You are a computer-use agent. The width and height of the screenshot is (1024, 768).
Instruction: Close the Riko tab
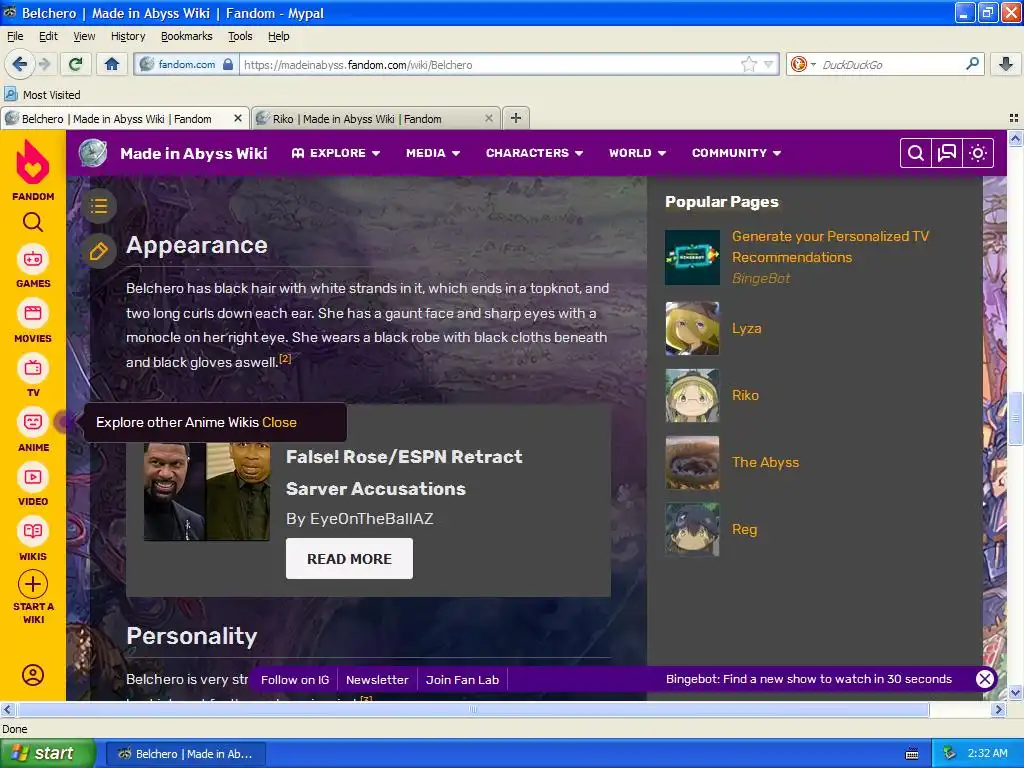488,118
